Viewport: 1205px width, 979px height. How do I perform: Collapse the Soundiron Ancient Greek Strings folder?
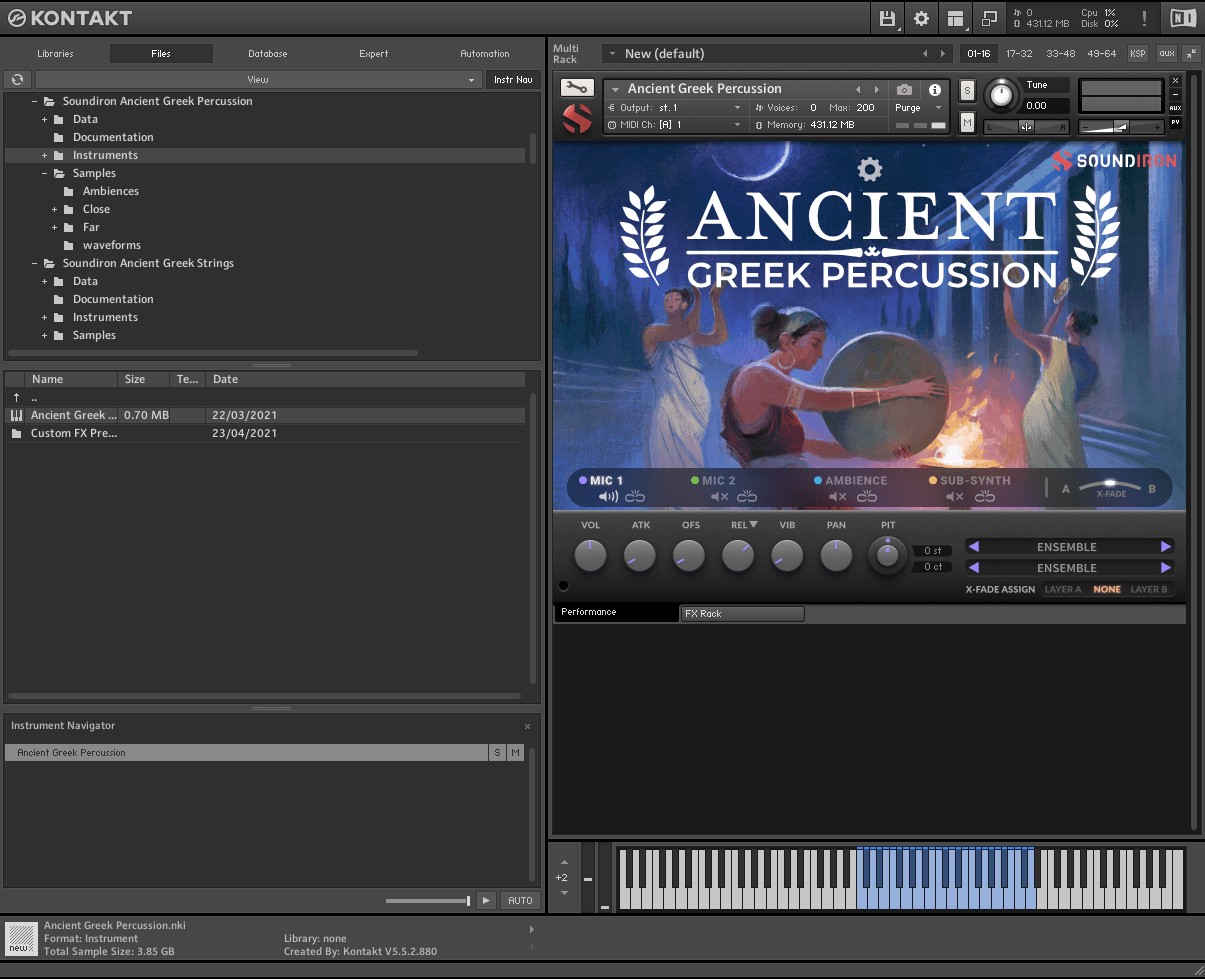34,263
